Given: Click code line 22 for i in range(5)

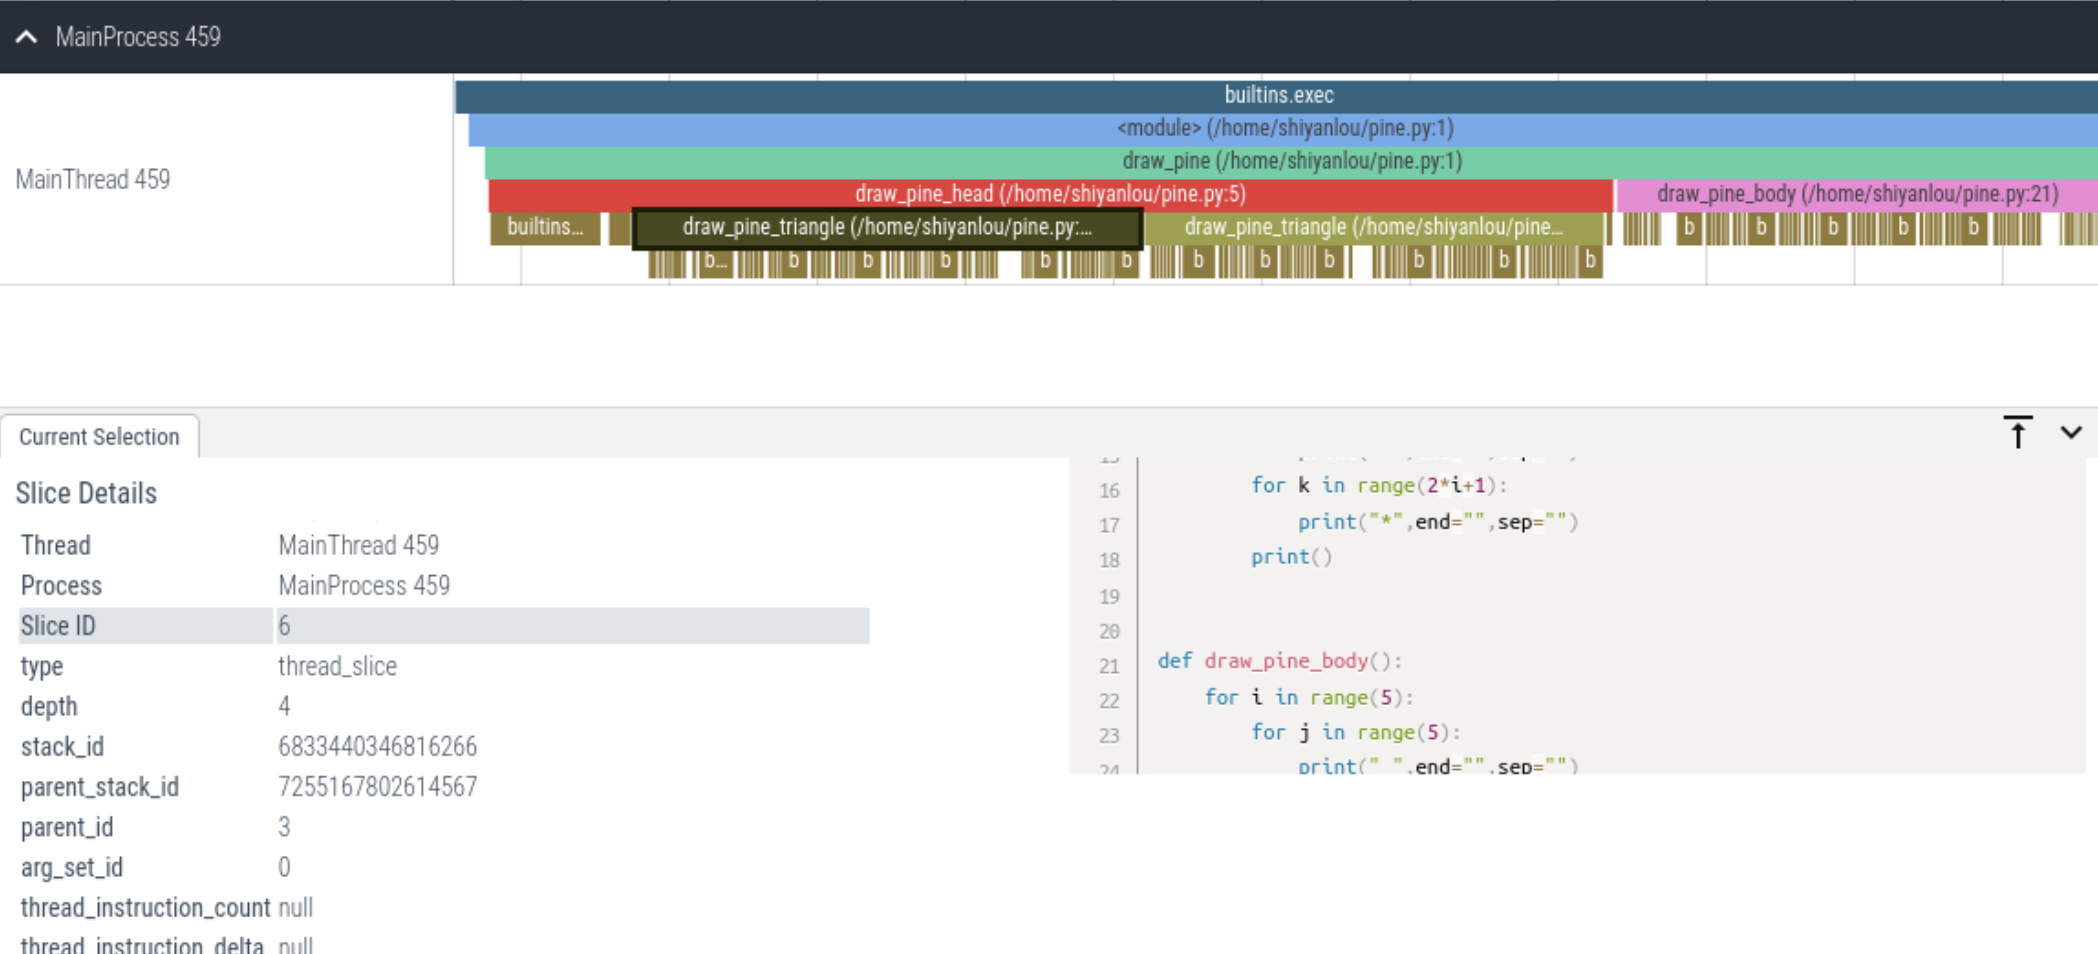Looking at the screenshot, I should (1309, 697).
